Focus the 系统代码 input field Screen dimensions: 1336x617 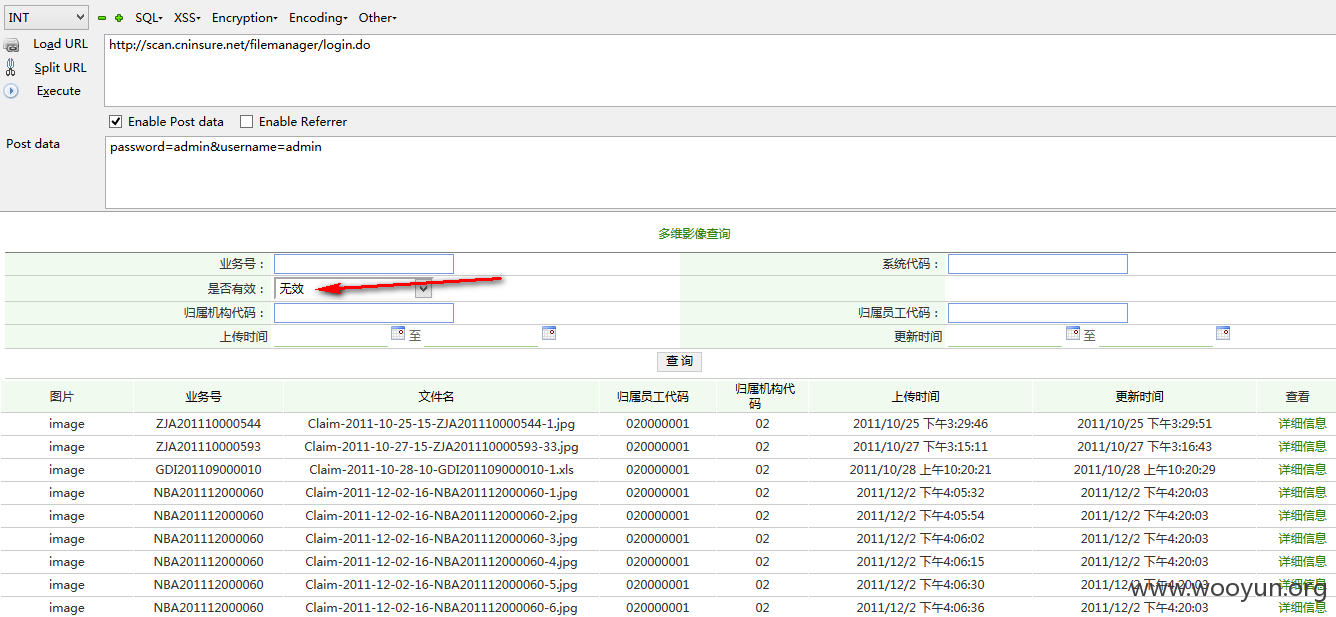[1038, 264]
